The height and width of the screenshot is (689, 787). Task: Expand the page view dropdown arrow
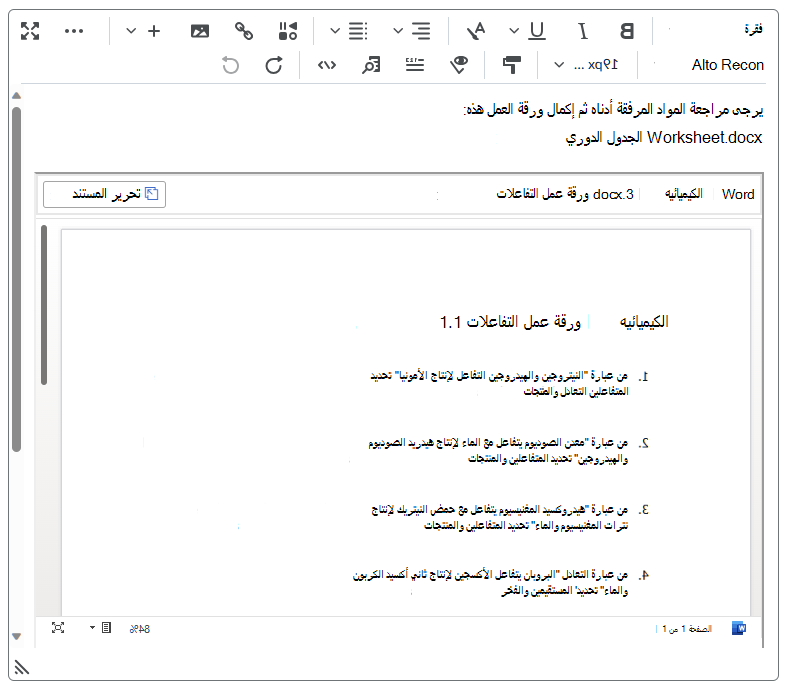[92, 628]
